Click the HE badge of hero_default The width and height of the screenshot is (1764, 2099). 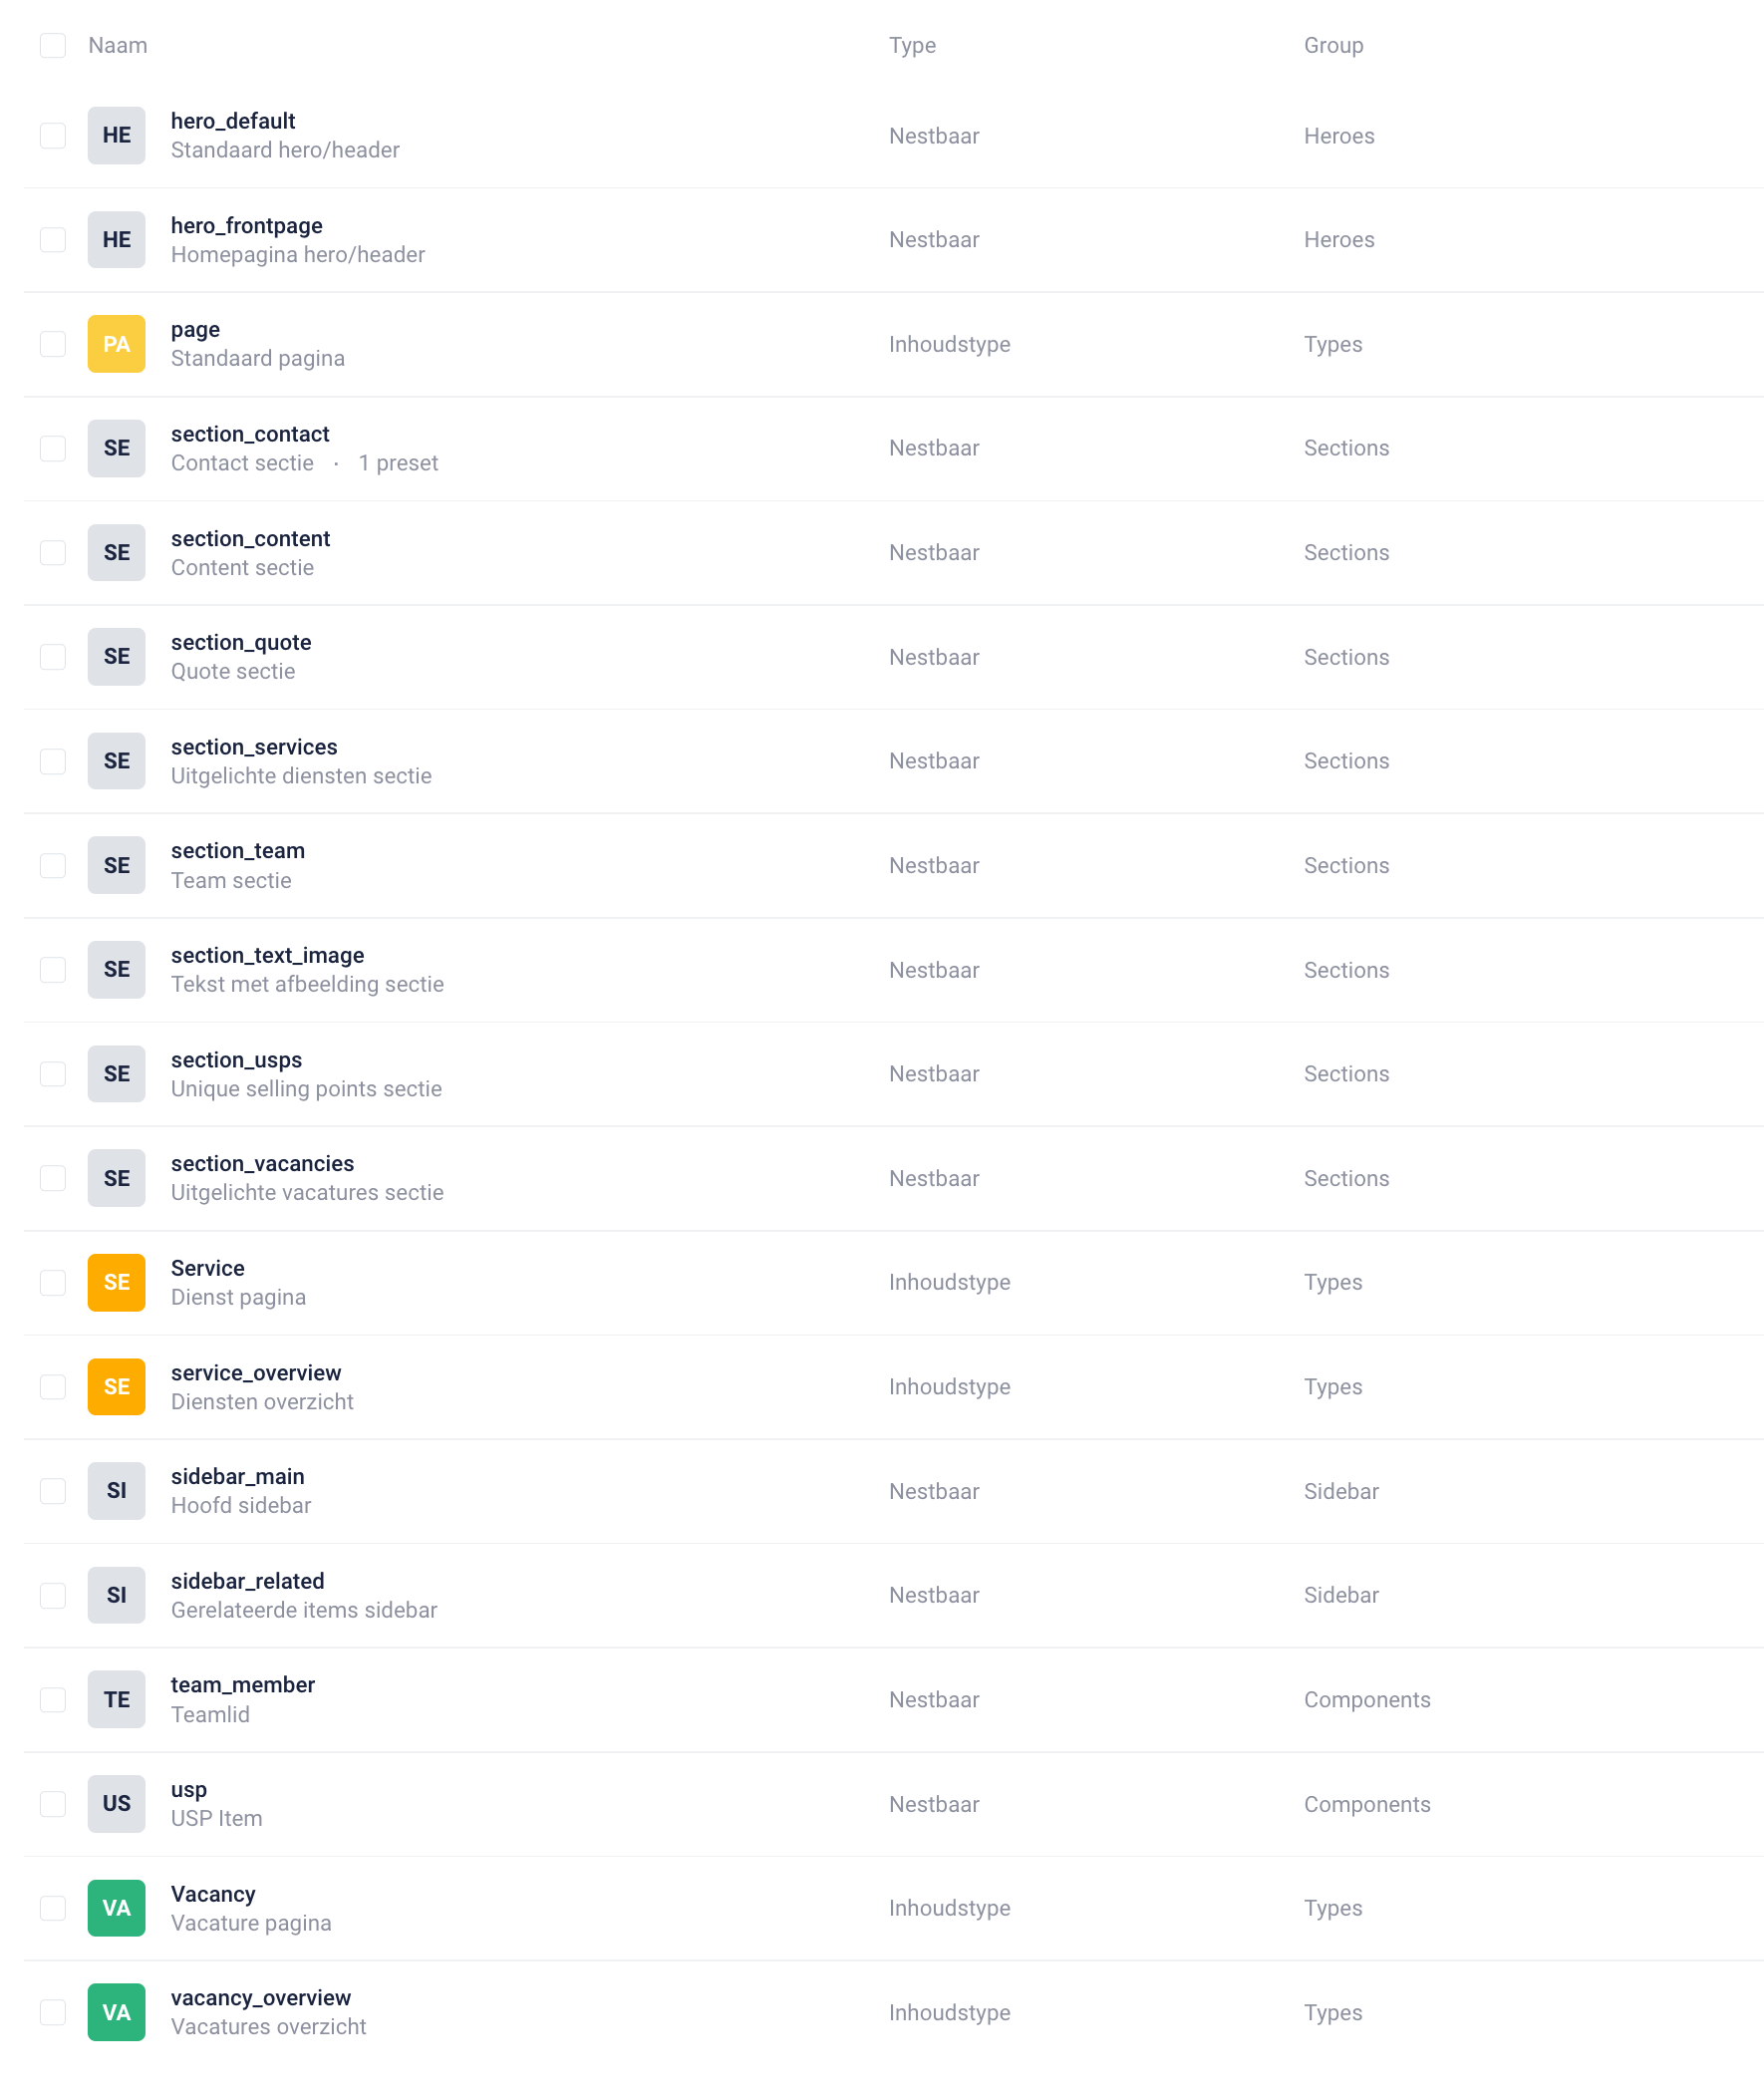coord(116,135)
